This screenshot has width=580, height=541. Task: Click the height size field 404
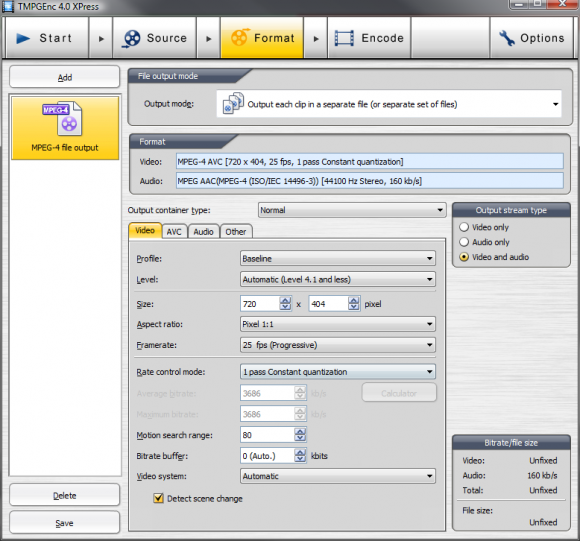tap(328, 304)
